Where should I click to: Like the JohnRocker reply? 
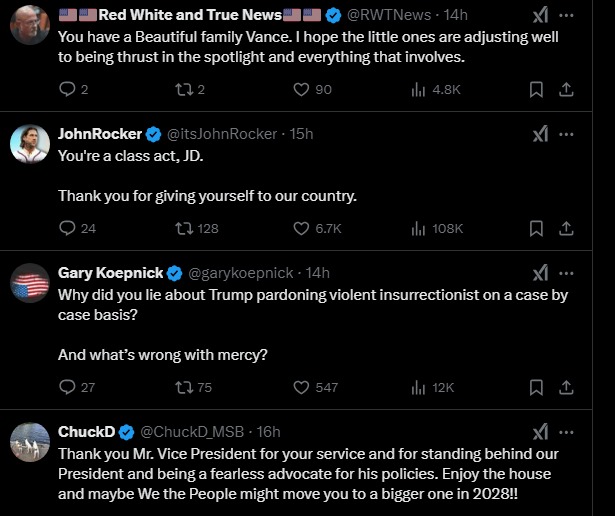(x=301, y=228)
